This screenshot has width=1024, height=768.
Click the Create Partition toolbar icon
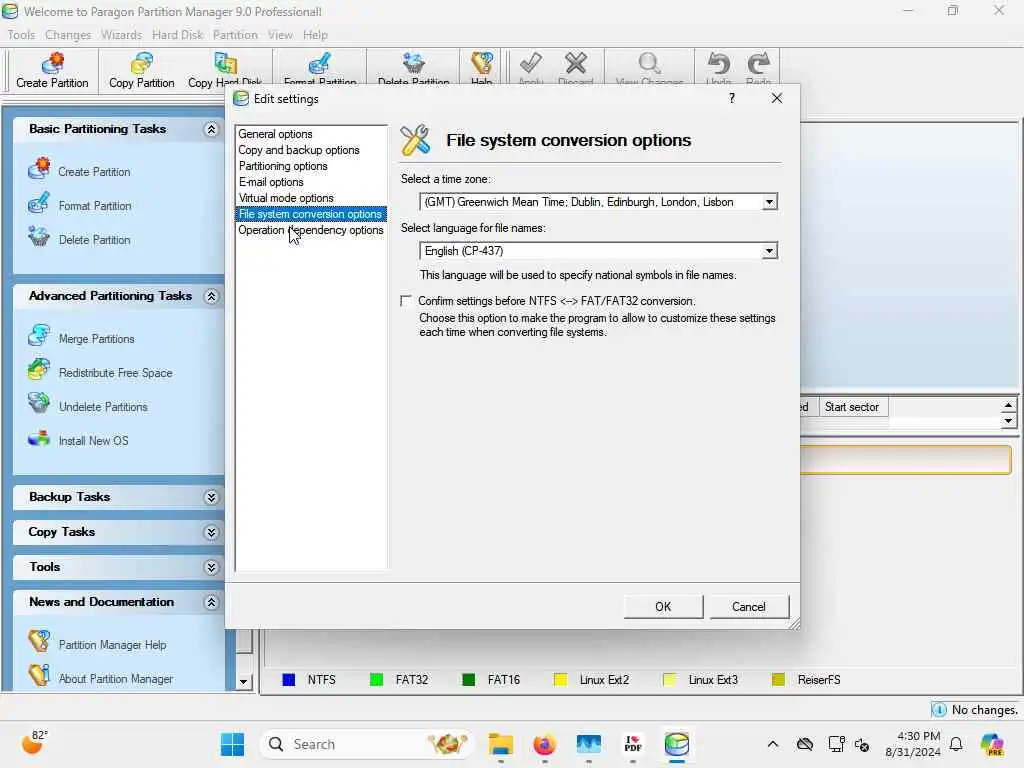[52, 63]
